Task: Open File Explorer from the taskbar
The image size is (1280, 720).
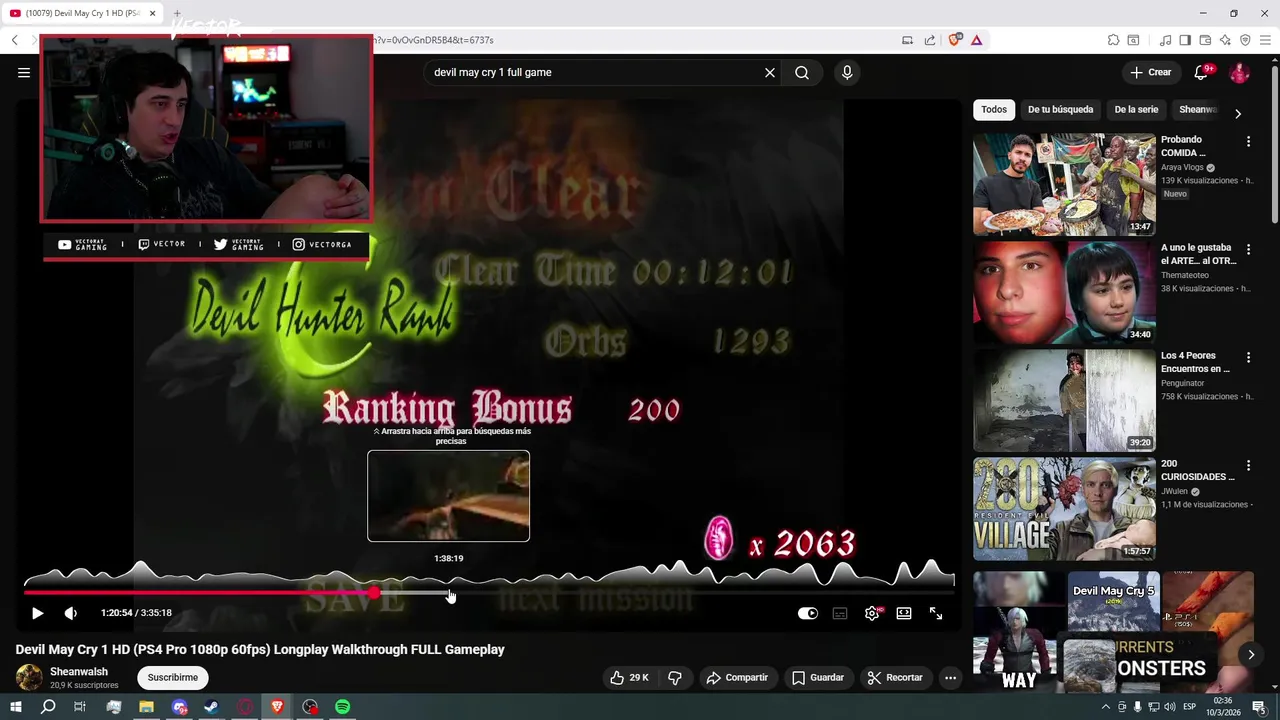Action: point(146,707)
